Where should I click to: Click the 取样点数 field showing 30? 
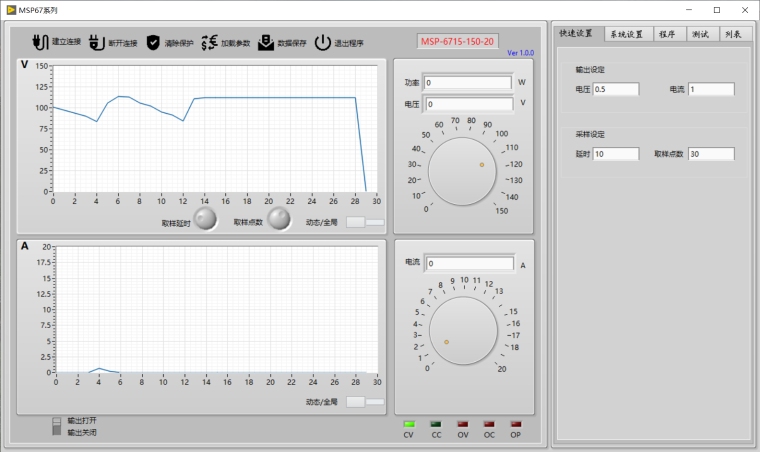(711, 154)
